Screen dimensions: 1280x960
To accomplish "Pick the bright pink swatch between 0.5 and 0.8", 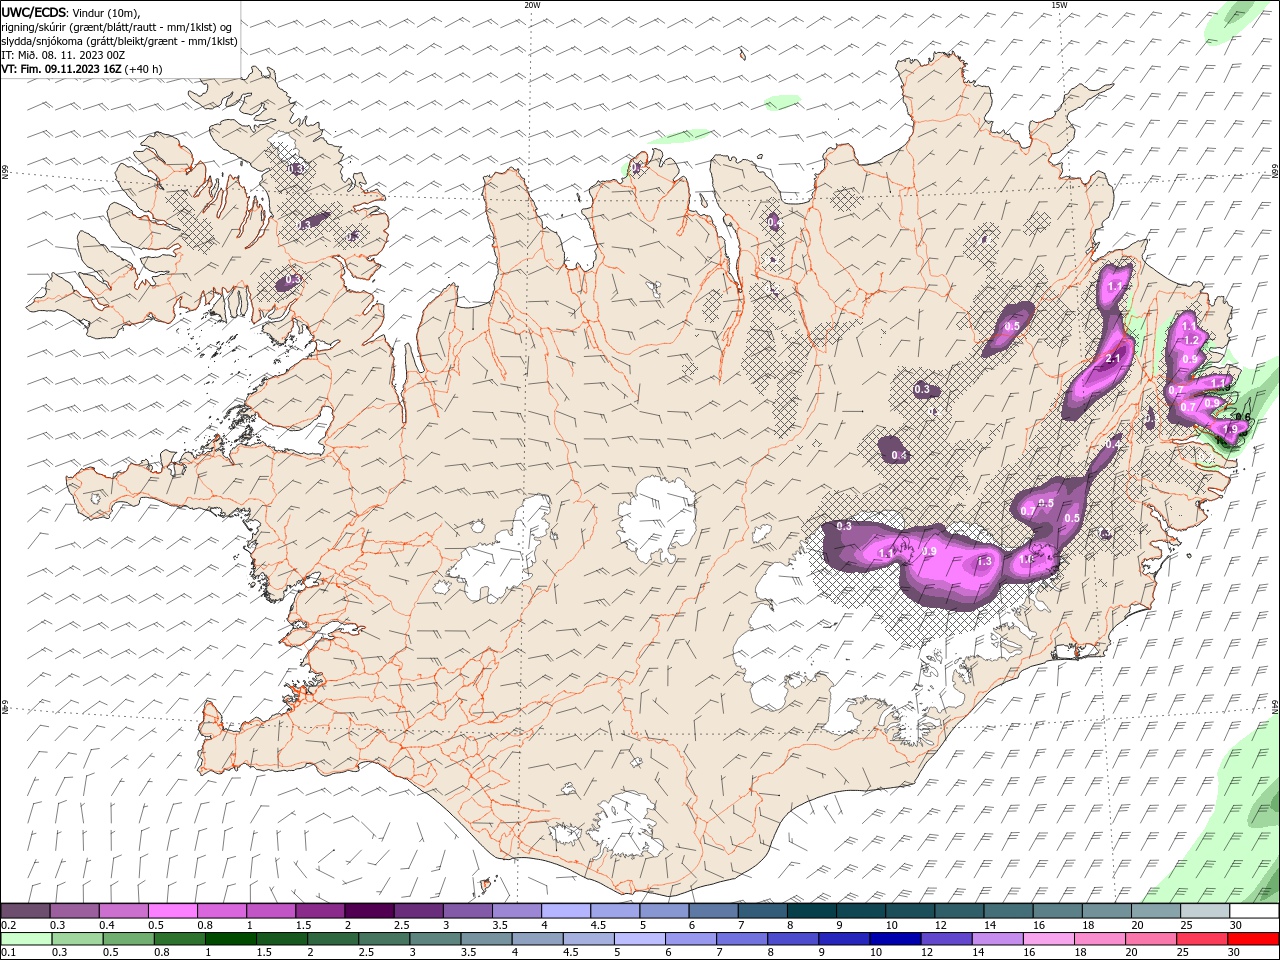I will pyautogui.click(x=172, y=911).
